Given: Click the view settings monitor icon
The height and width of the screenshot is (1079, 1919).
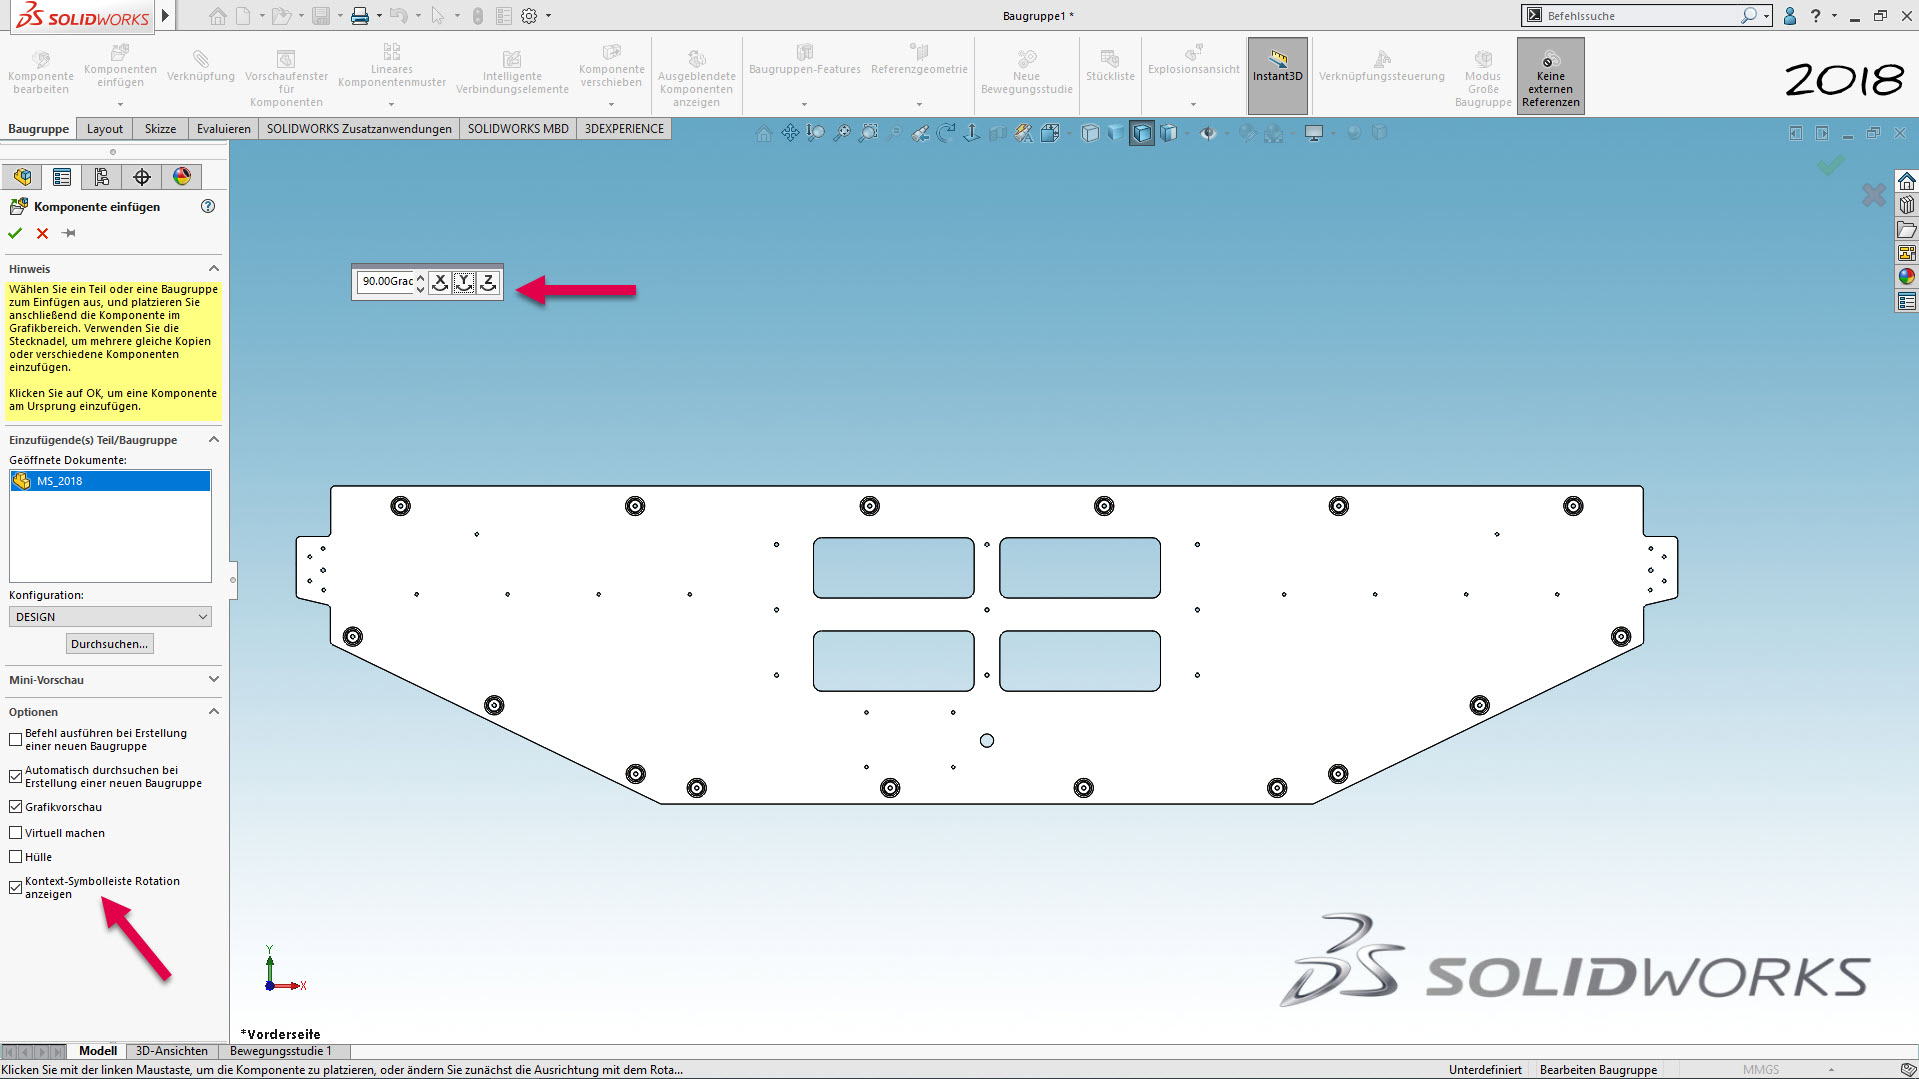Looking at the screenshot, I should 1314,133.
